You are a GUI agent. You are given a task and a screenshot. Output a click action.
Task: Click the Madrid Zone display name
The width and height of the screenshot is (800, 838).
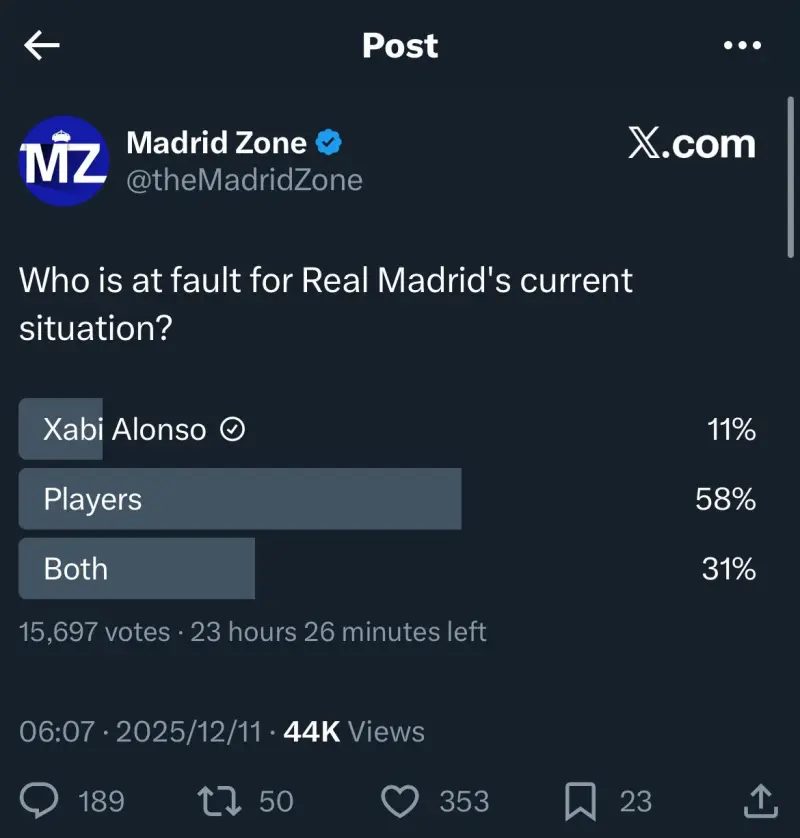(216, 143)
